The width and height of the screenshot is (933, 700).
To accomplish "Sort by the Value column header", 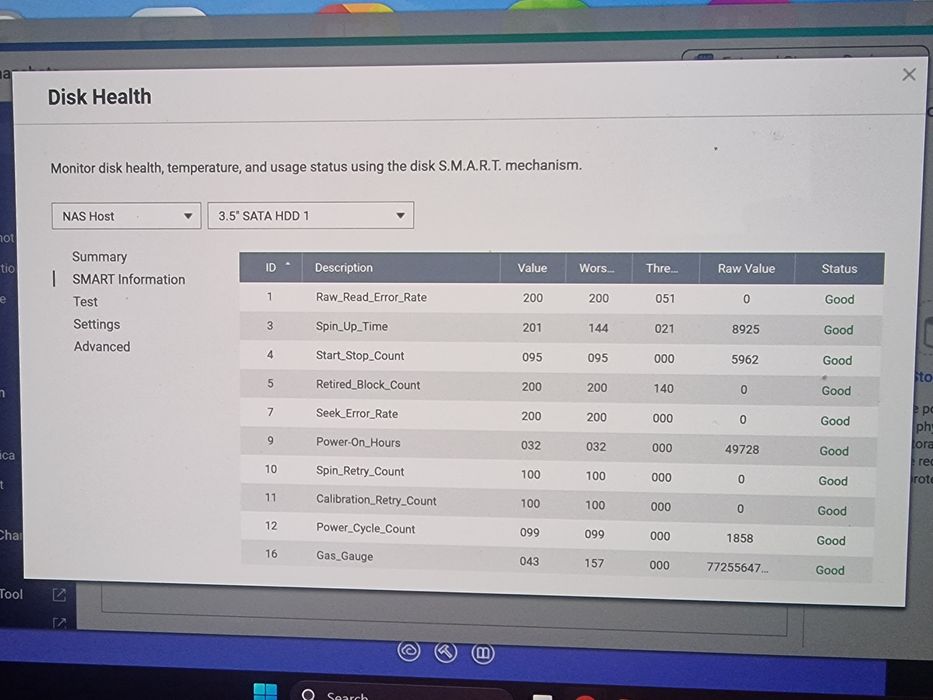I will 532,268.
